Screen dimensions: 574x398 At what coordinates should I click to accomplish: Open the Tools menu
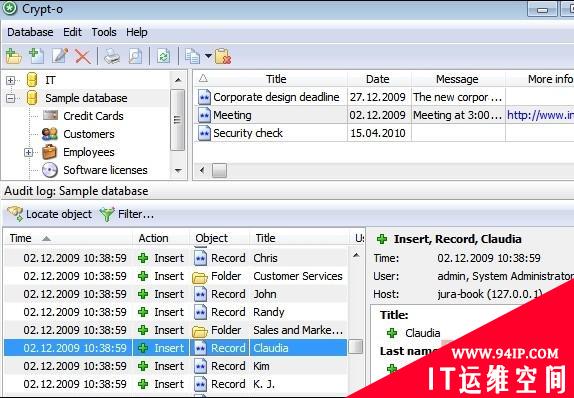pyautogui.click(x=104, y=32)
